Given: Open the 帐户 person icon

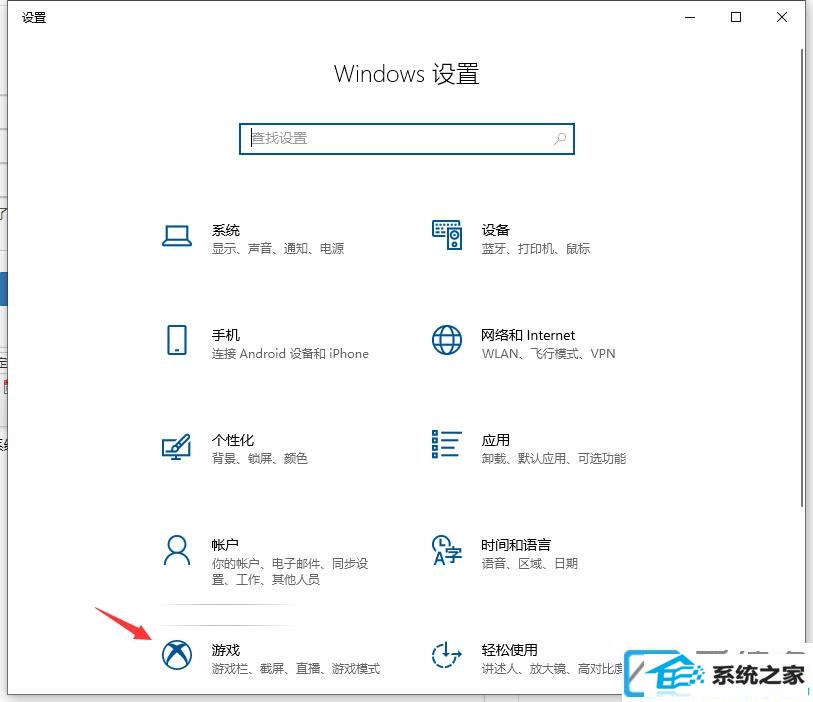Looking at the screenshot, I should pos(177,550).
